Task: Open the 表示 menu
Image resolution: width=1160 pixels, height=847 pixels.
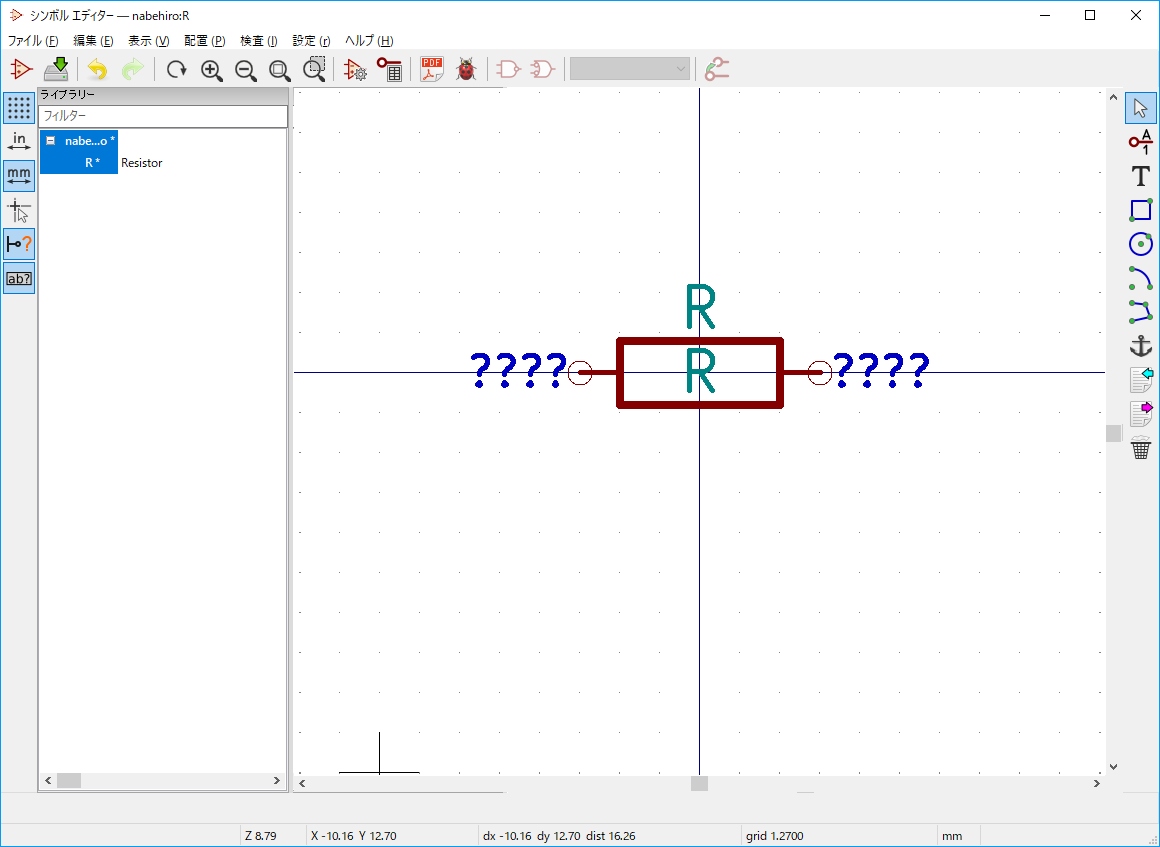Action: pos(149,41)
